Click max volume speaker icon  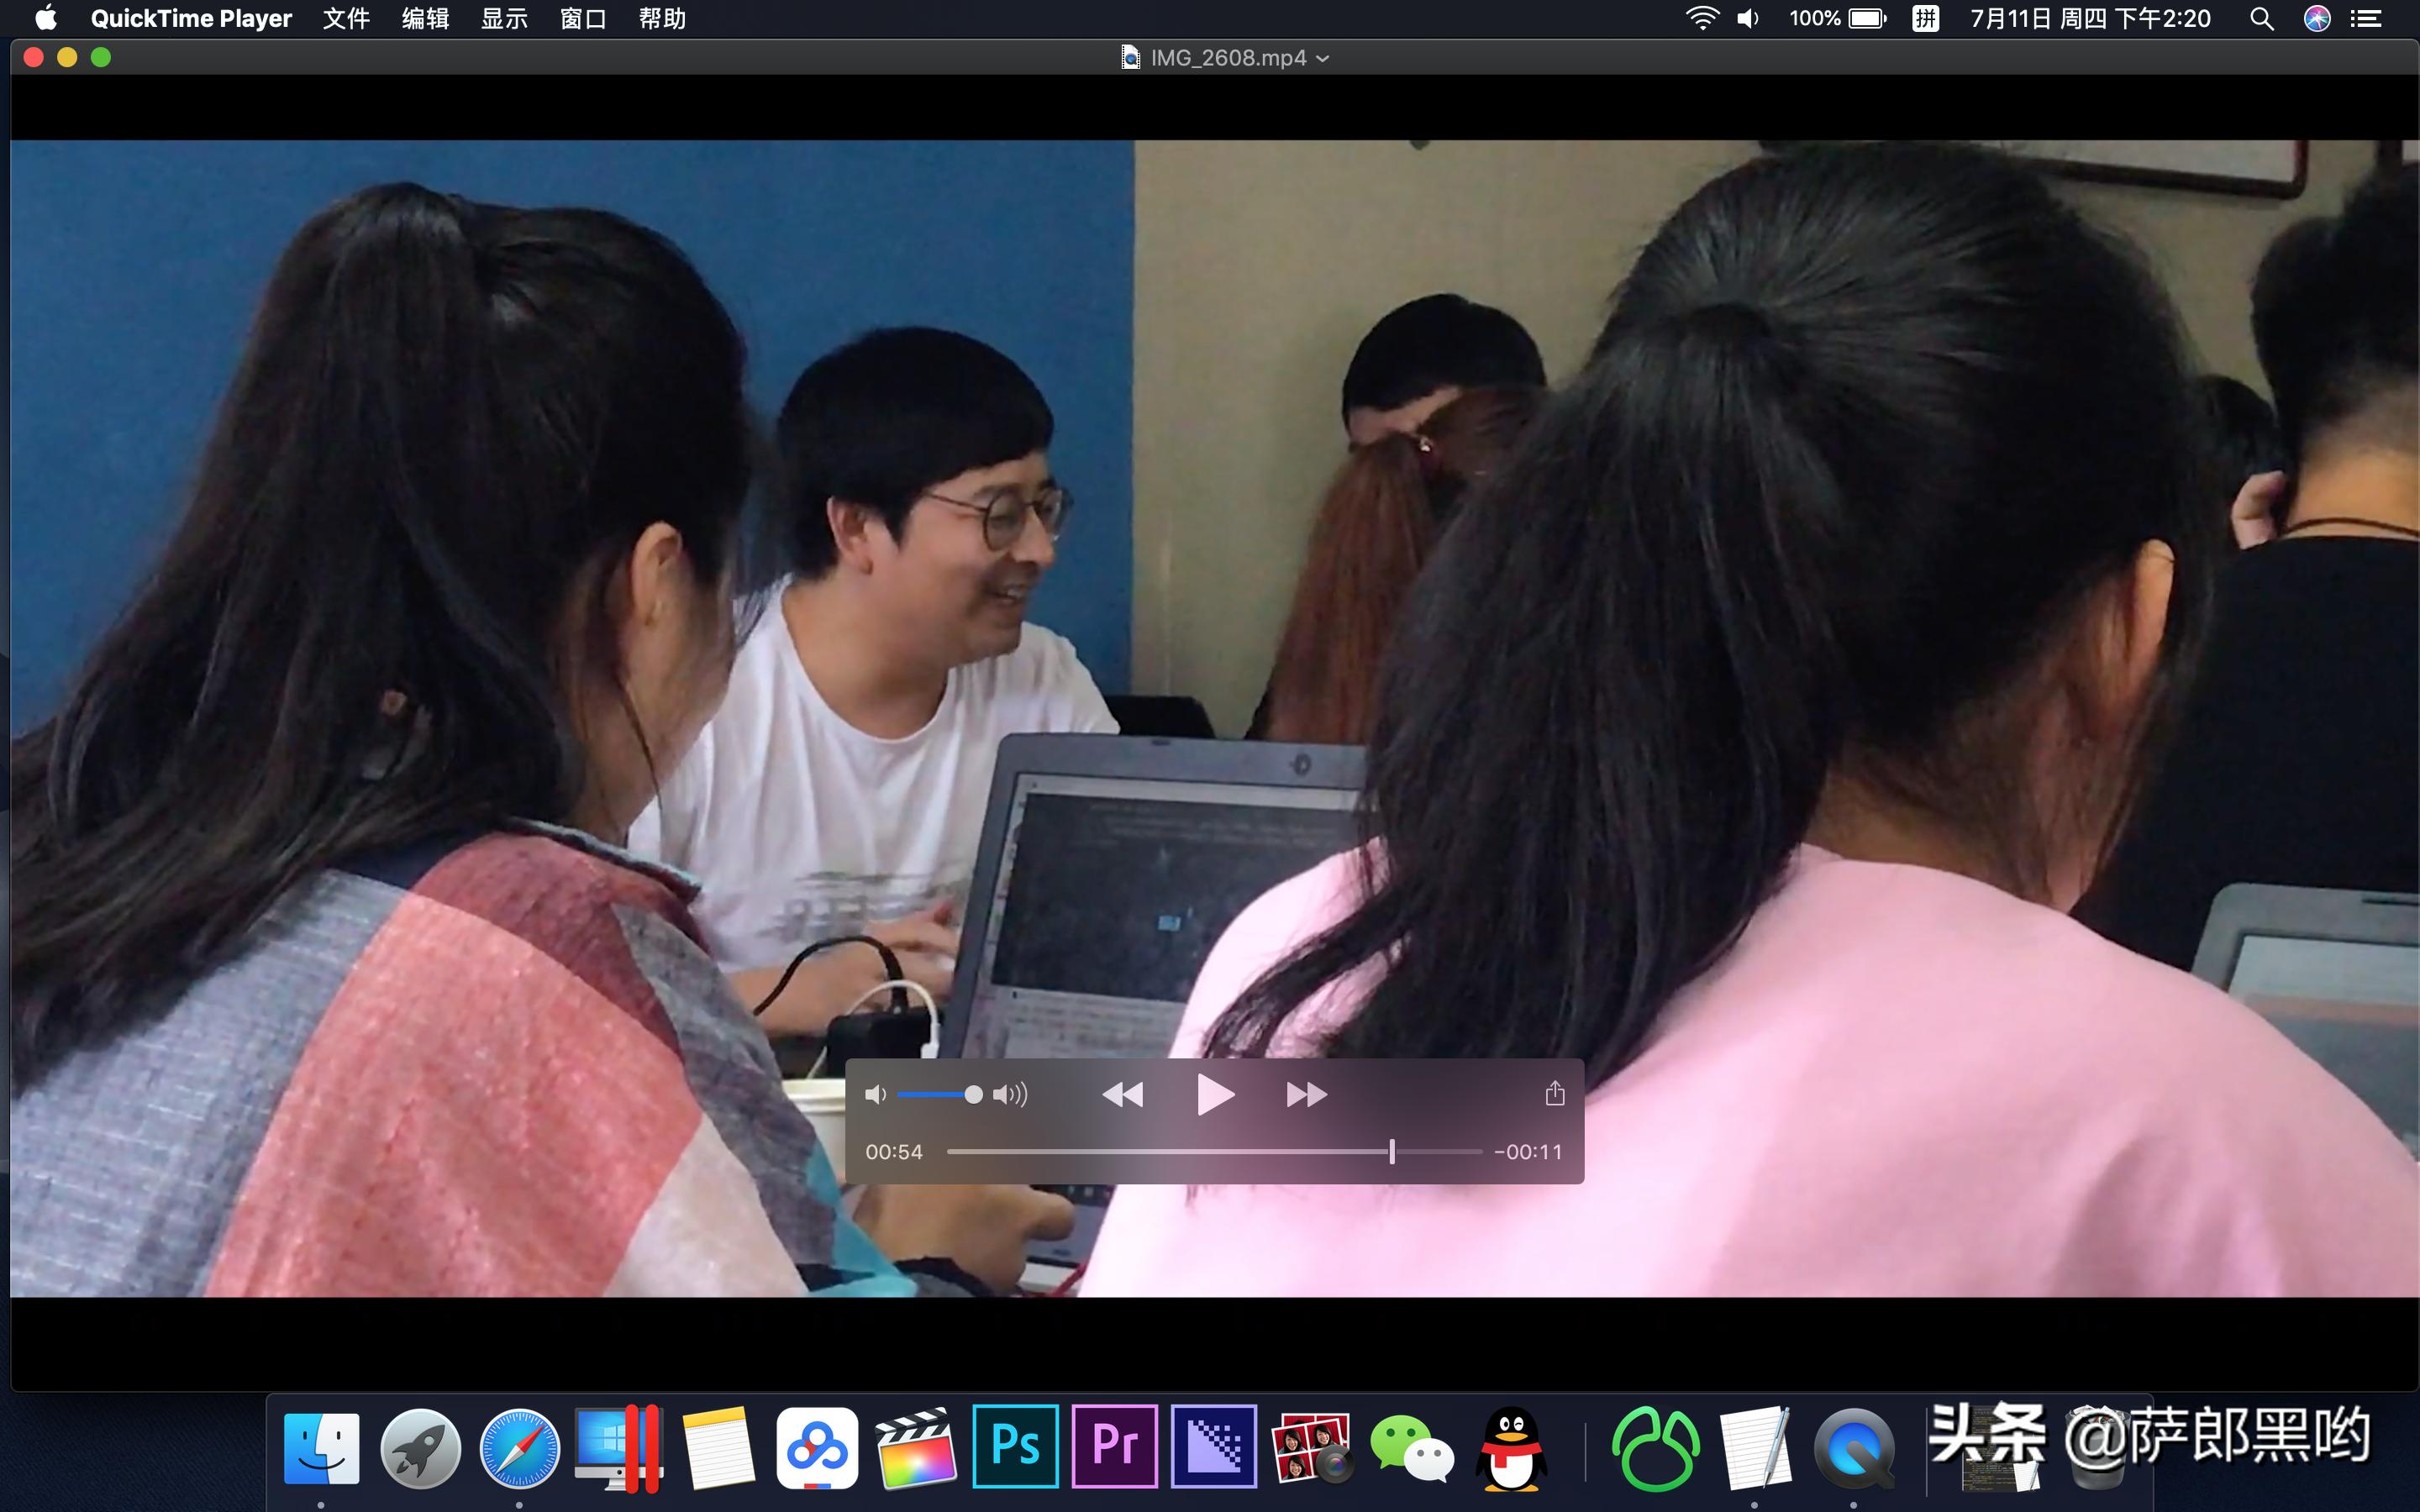[x=1010, y=1094]
